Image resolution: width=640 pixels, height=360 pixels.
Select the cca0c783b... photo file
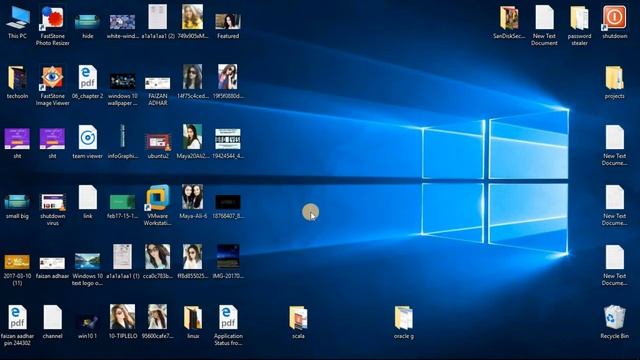(x=158, y=257)
